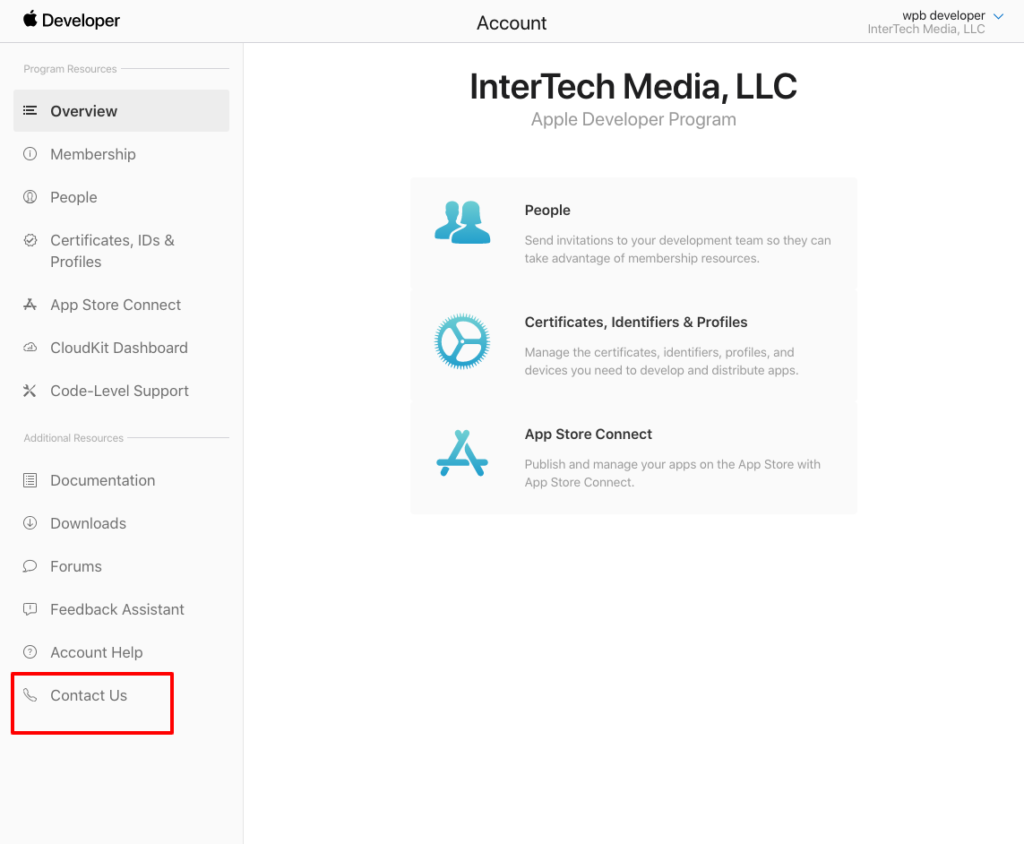Click the Program Resources section label
The height and width of the screenshot is (844, 1024).
click(70, 69)
